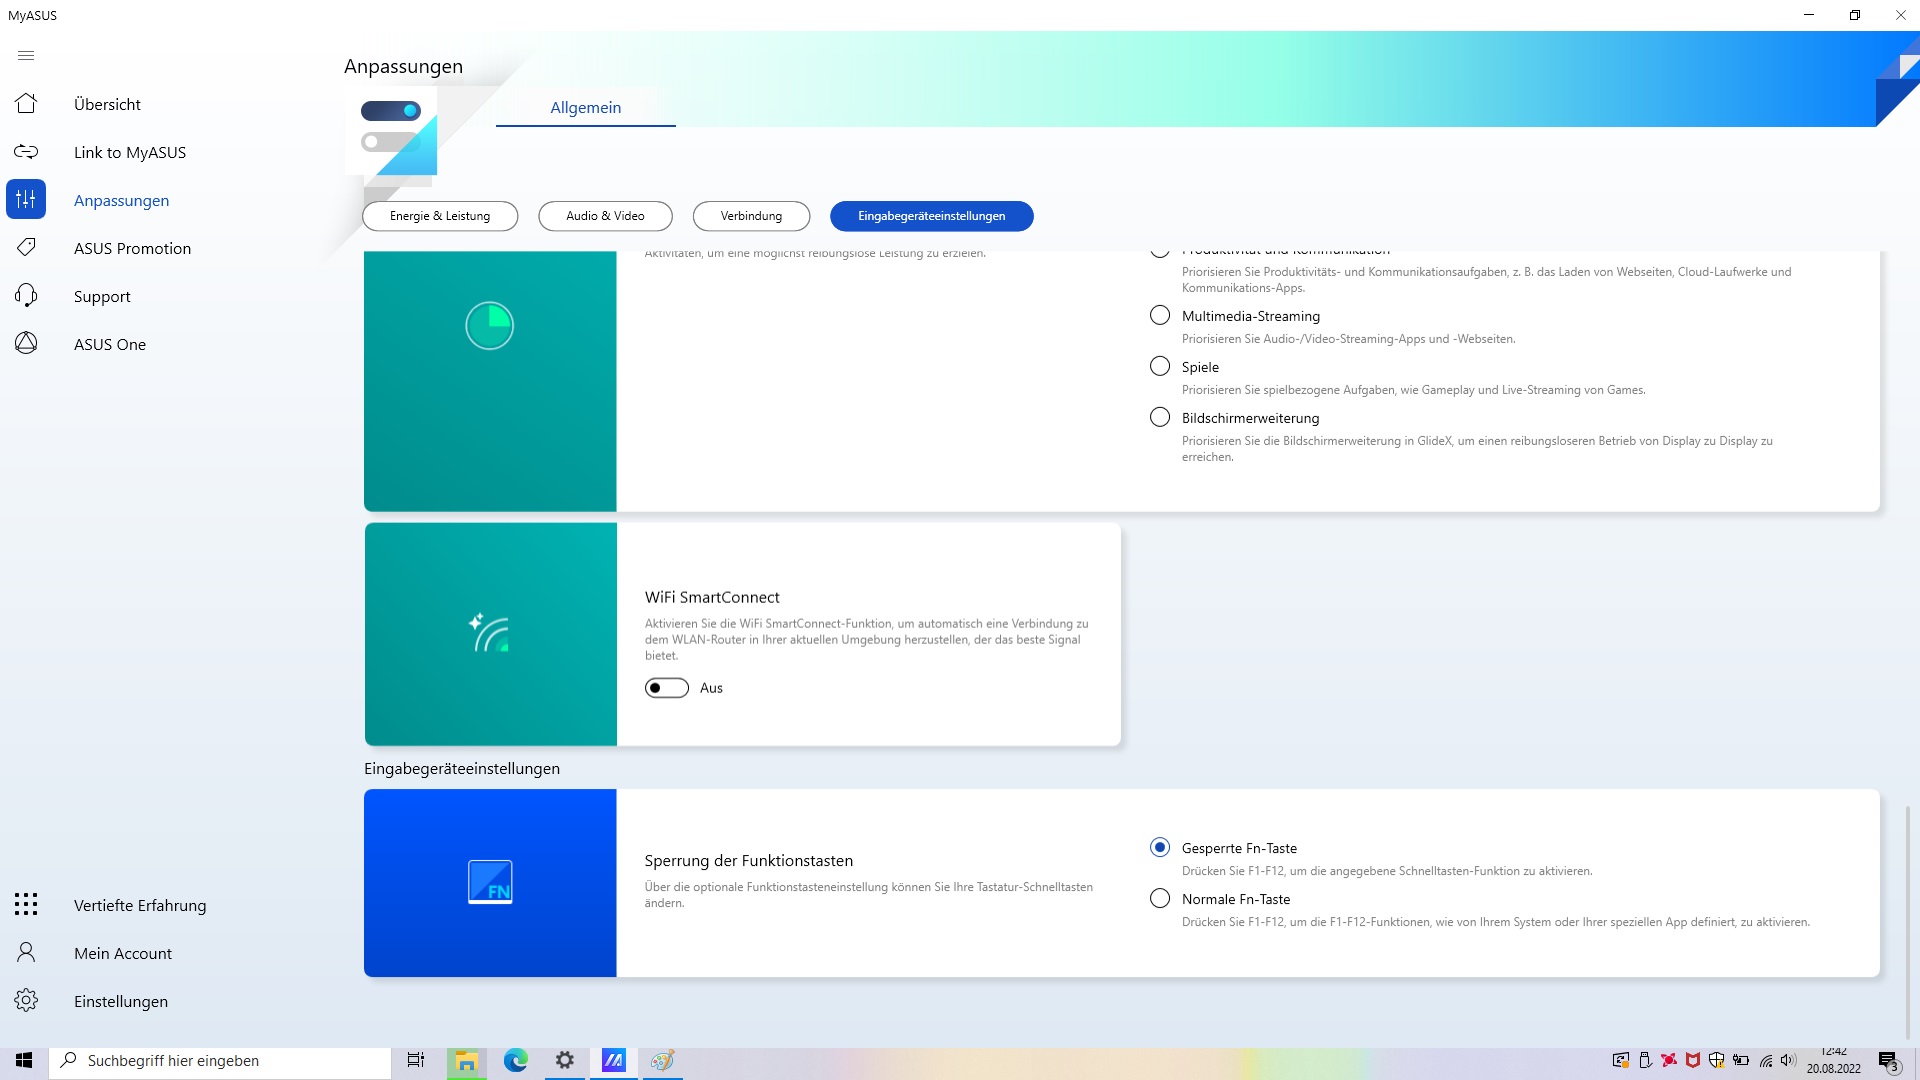Click the Verbindung filter button
The image size is (1920, 1080).
tap(751, 216)
